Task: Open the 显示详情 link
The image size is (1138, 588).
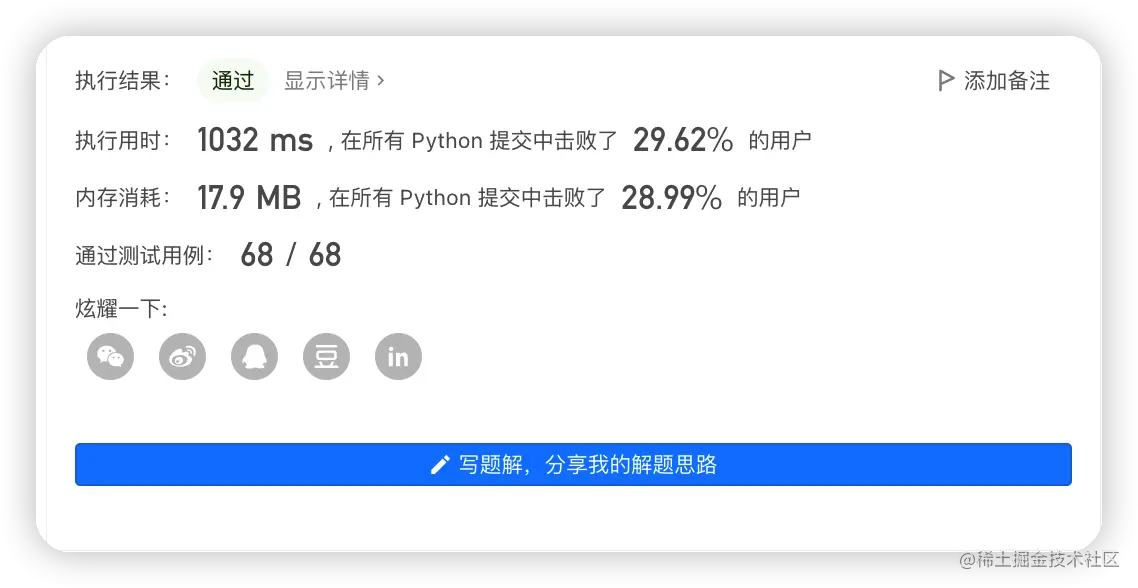Action: pos(327,81)
